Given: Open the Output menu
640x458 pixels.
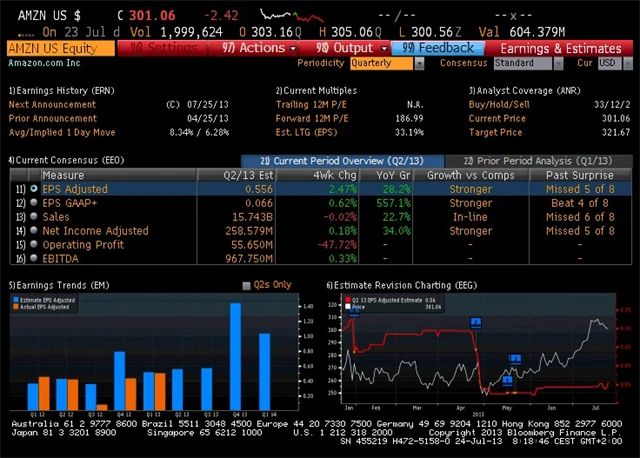Looking at the screenshot, I should (351, 47).
